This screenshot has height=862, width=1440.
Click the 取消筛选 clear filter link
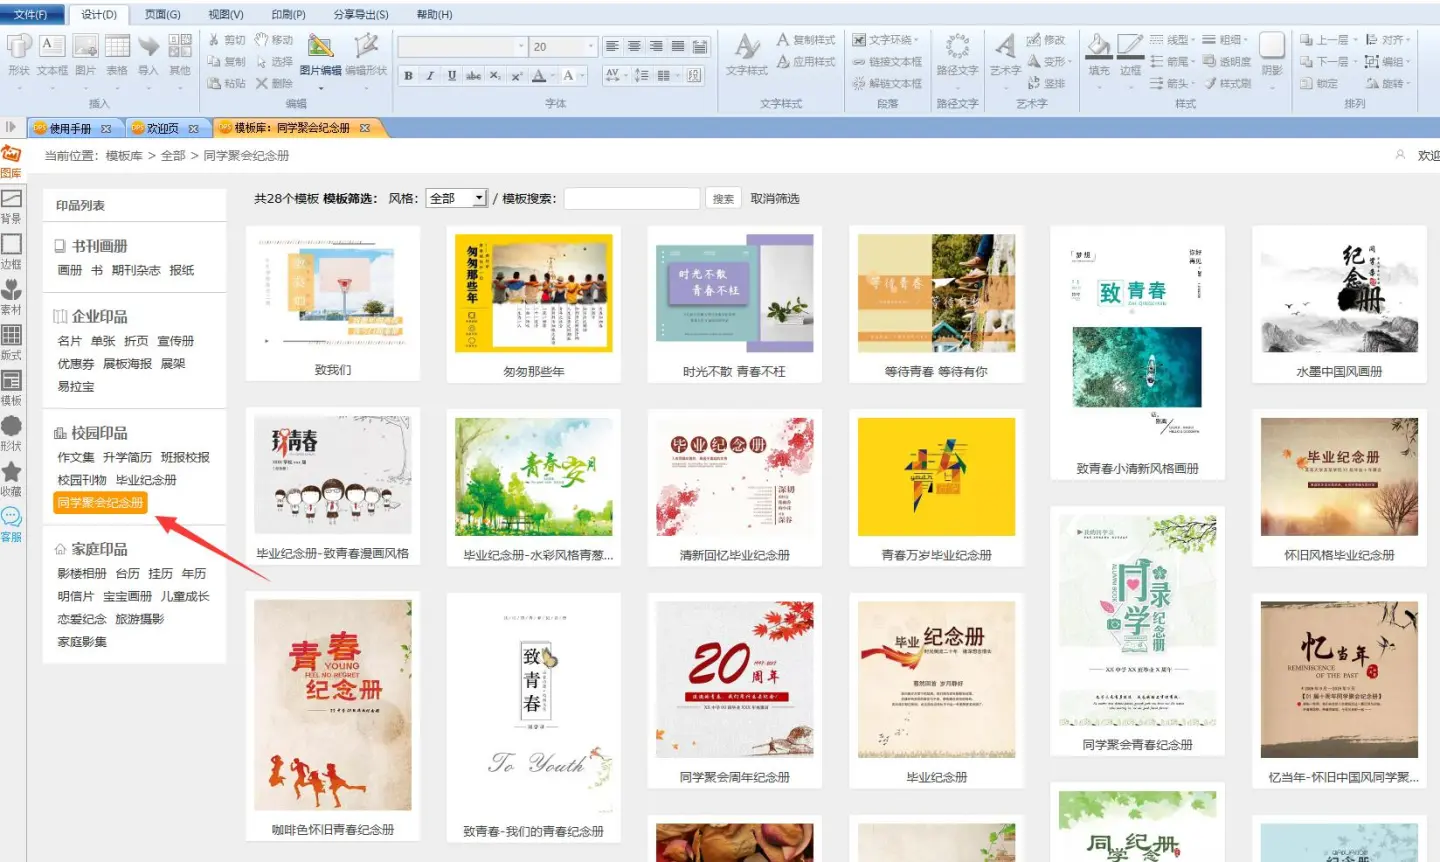(x=775, y=198)
